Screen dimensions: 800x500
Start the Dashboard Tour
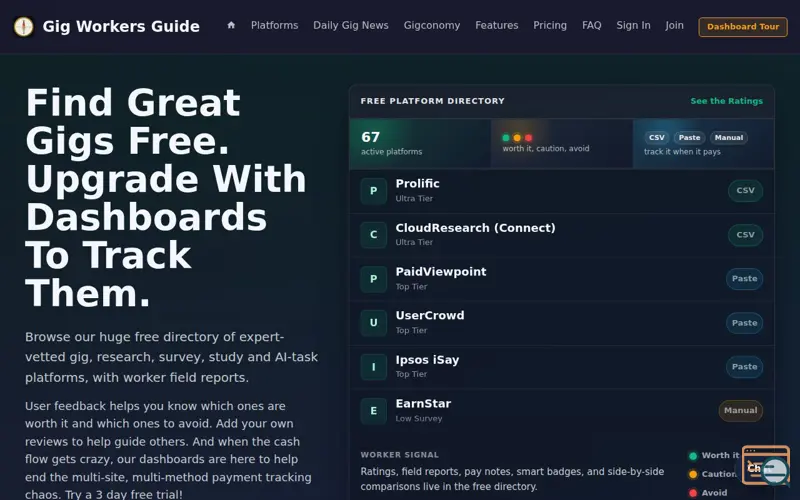click(743, 27)
